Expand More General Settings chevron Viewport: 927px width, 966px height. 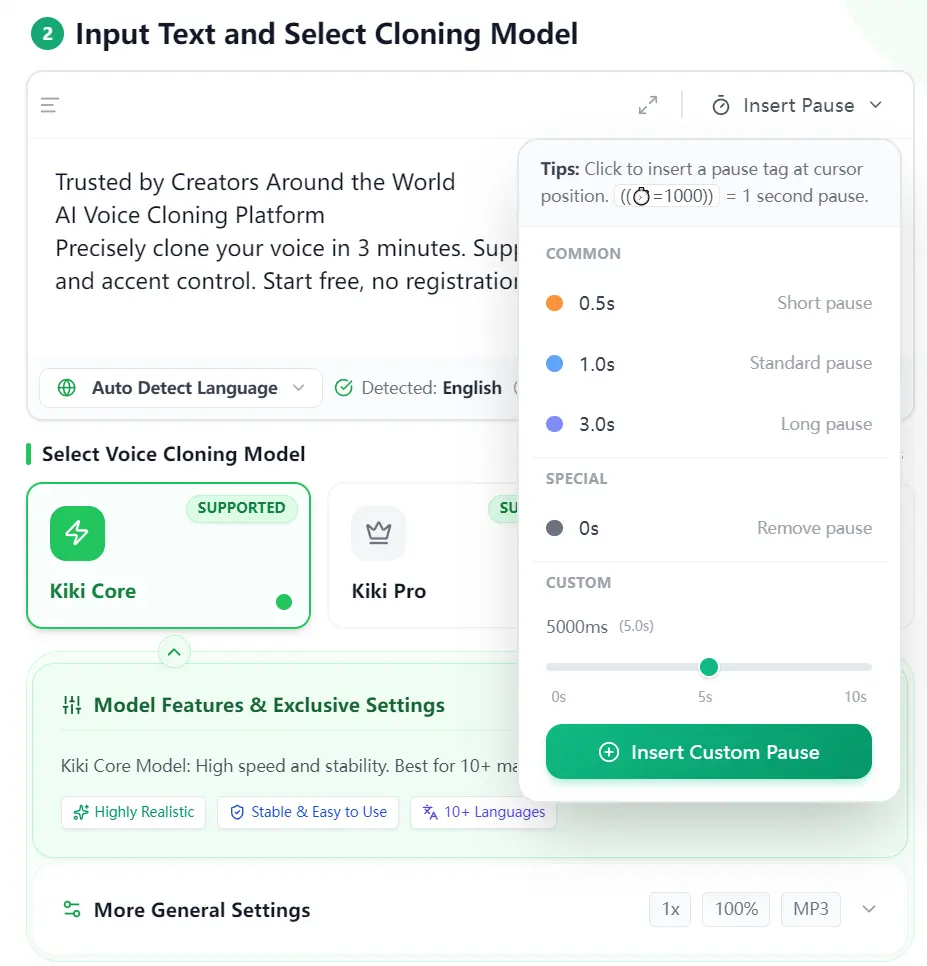869,909
